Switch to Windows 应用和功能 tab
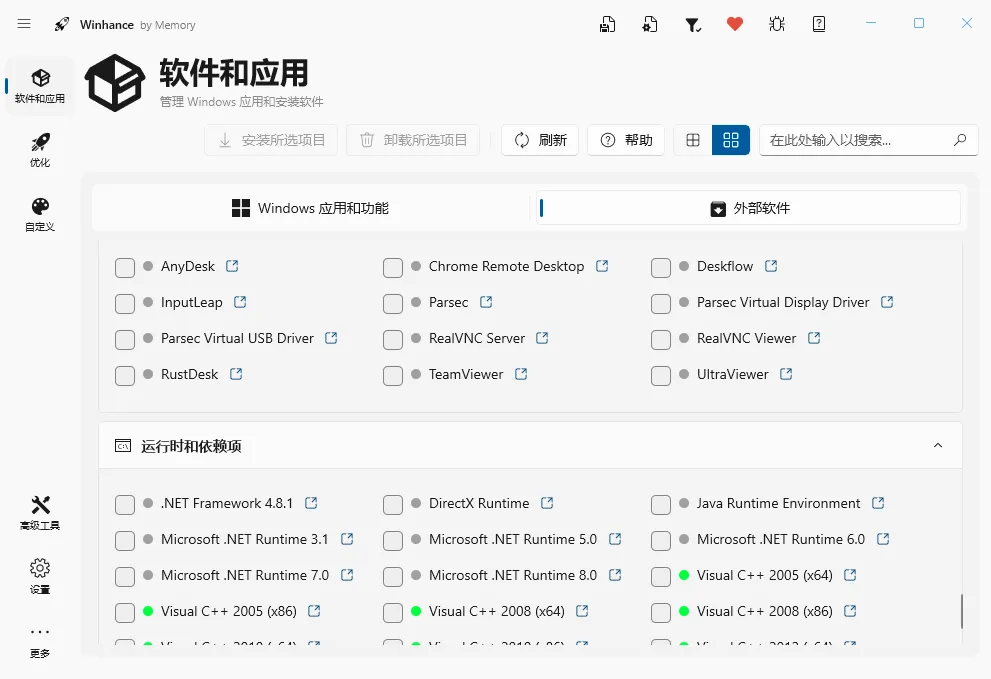The height and width of the screenshot is (679, 991). click(x=310, y=208)
